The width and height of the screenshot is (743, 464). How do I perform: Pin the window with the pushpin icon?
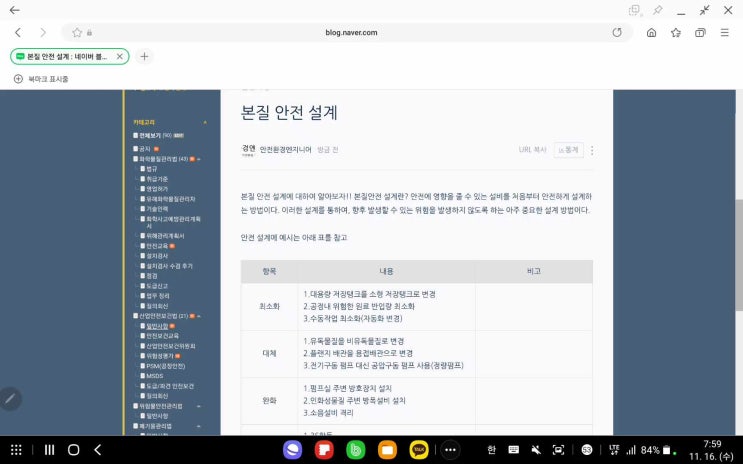coord(658,10)
